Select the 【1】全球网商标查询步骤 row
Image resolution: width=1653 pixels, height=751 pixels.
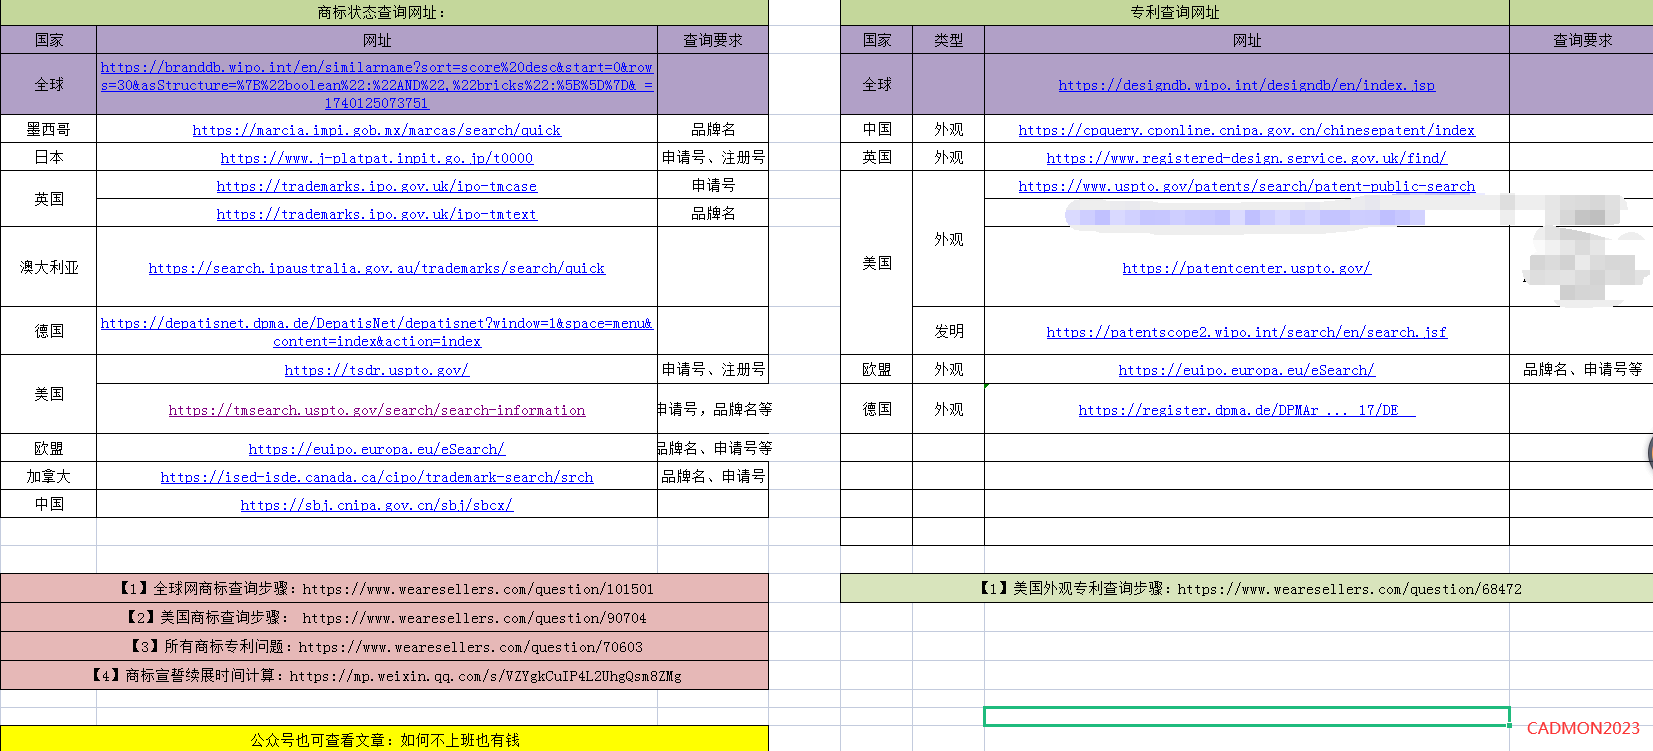[384, 589]
